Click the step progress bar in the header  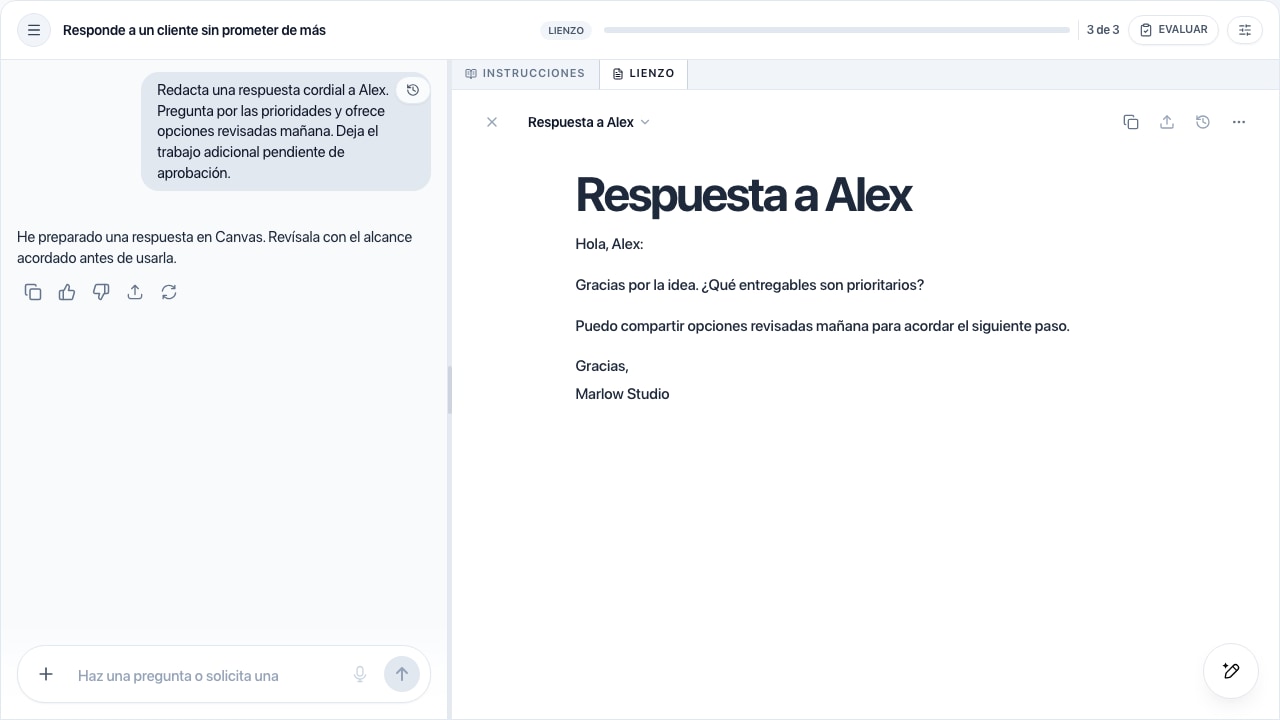click(837, 30)
